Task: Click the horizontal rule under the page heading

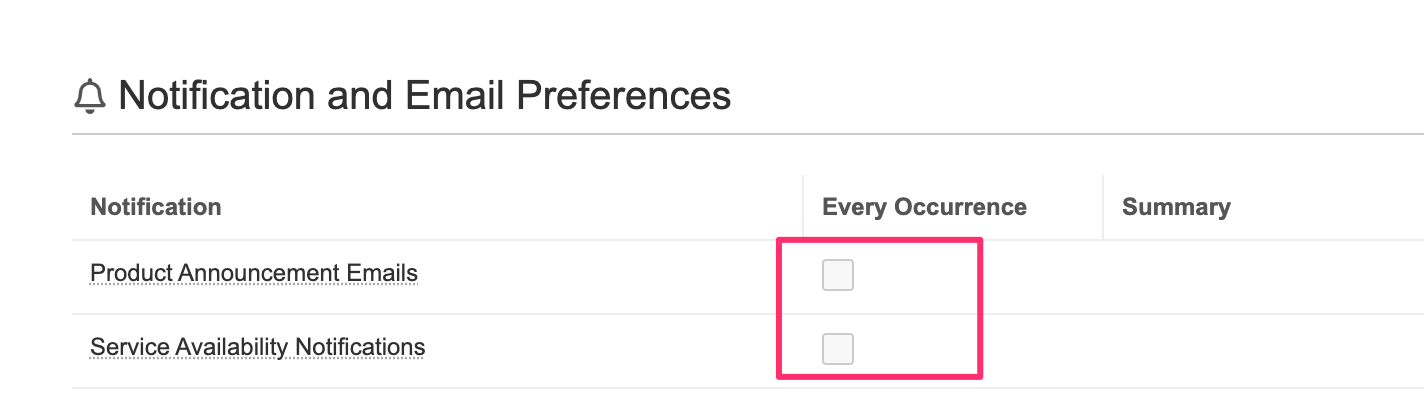Action: (x=700, y=134)
